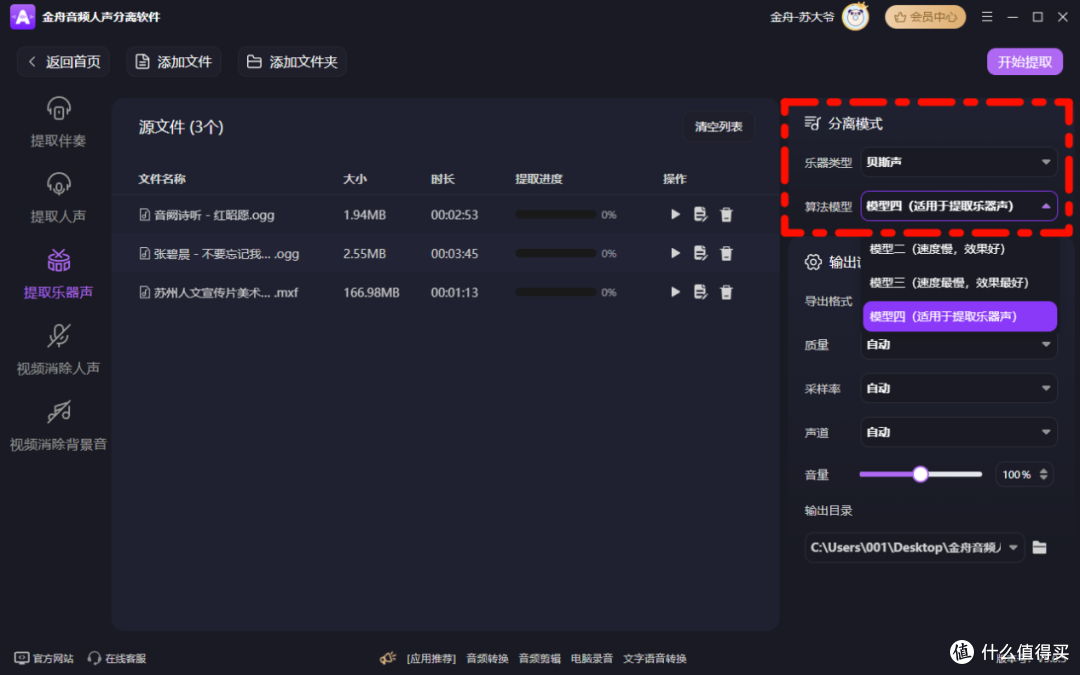Choose 模型二（速度慢，效果好）option
The image size is (1080, 675).
pyautogui.click(x=959, y=249)
